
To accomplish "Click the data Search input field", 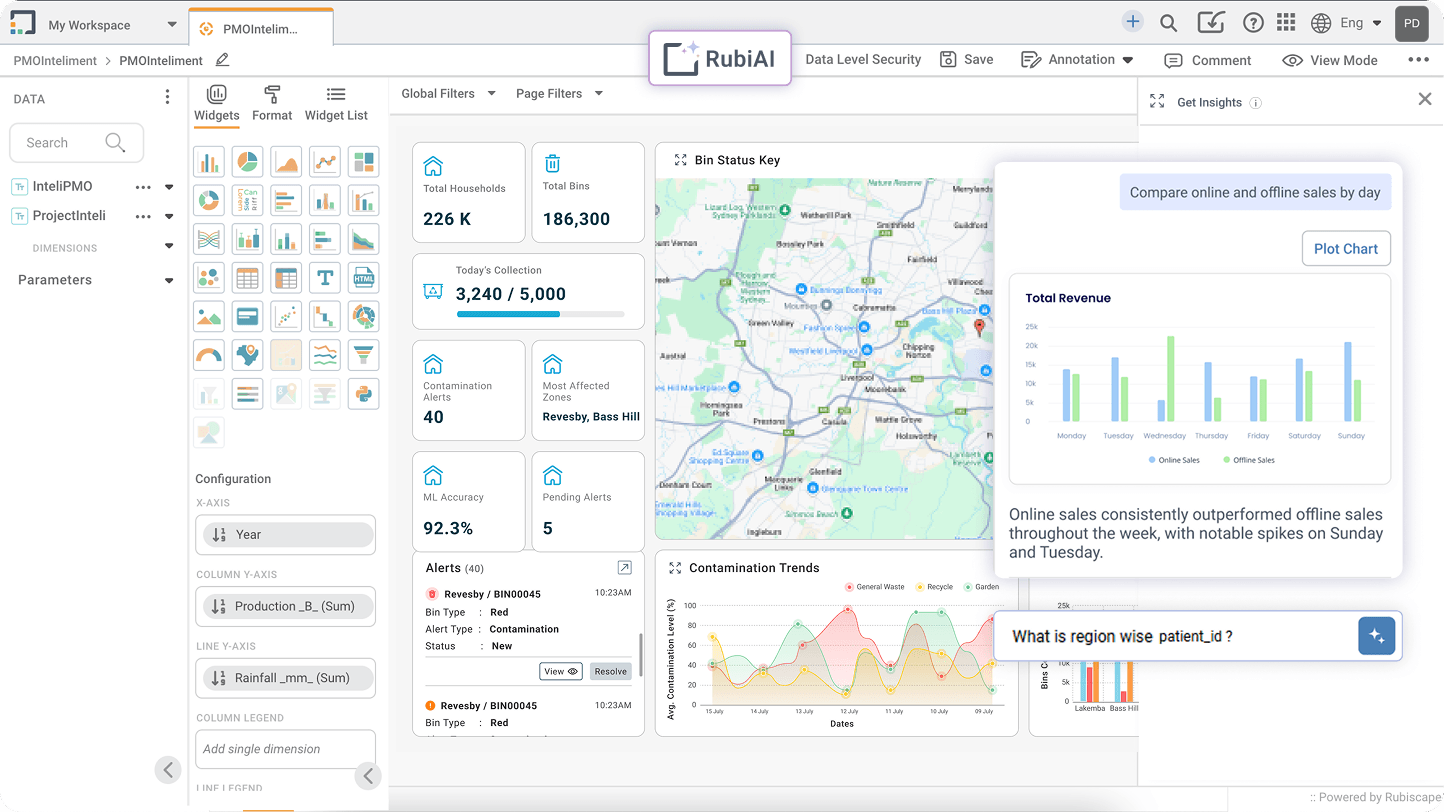I will [x=76, y=143].
